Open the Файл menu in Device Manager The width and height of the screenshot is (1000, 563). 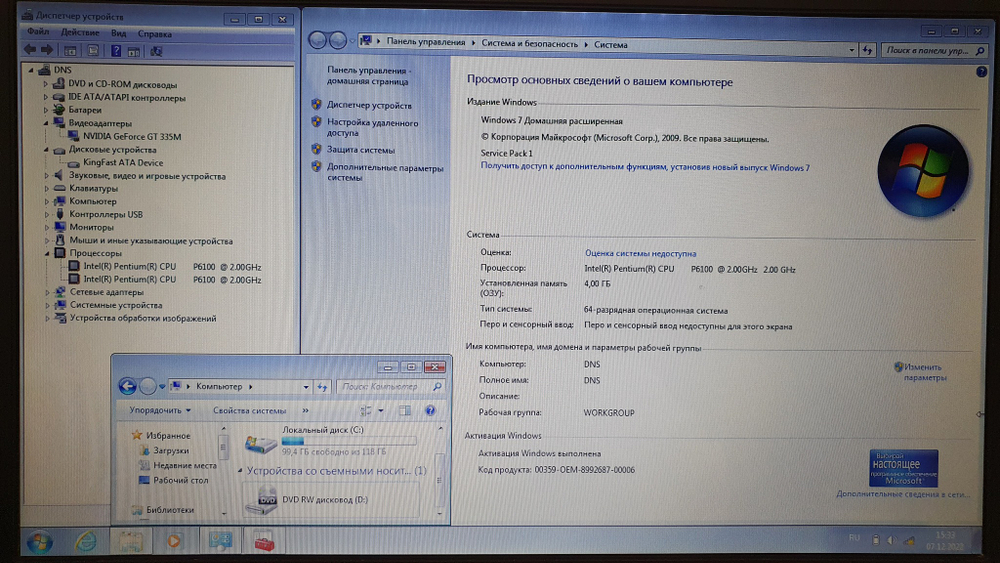[38, 32]
